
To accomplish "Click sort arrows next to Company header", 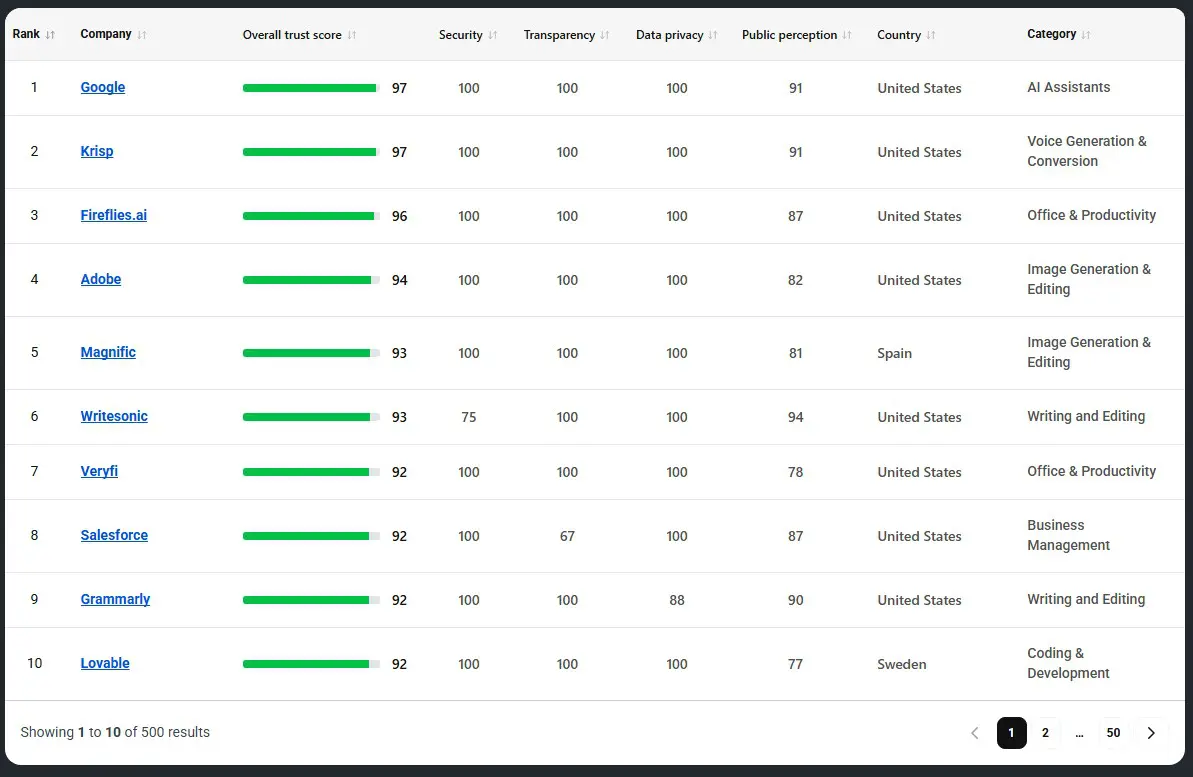I will [142, 35].
